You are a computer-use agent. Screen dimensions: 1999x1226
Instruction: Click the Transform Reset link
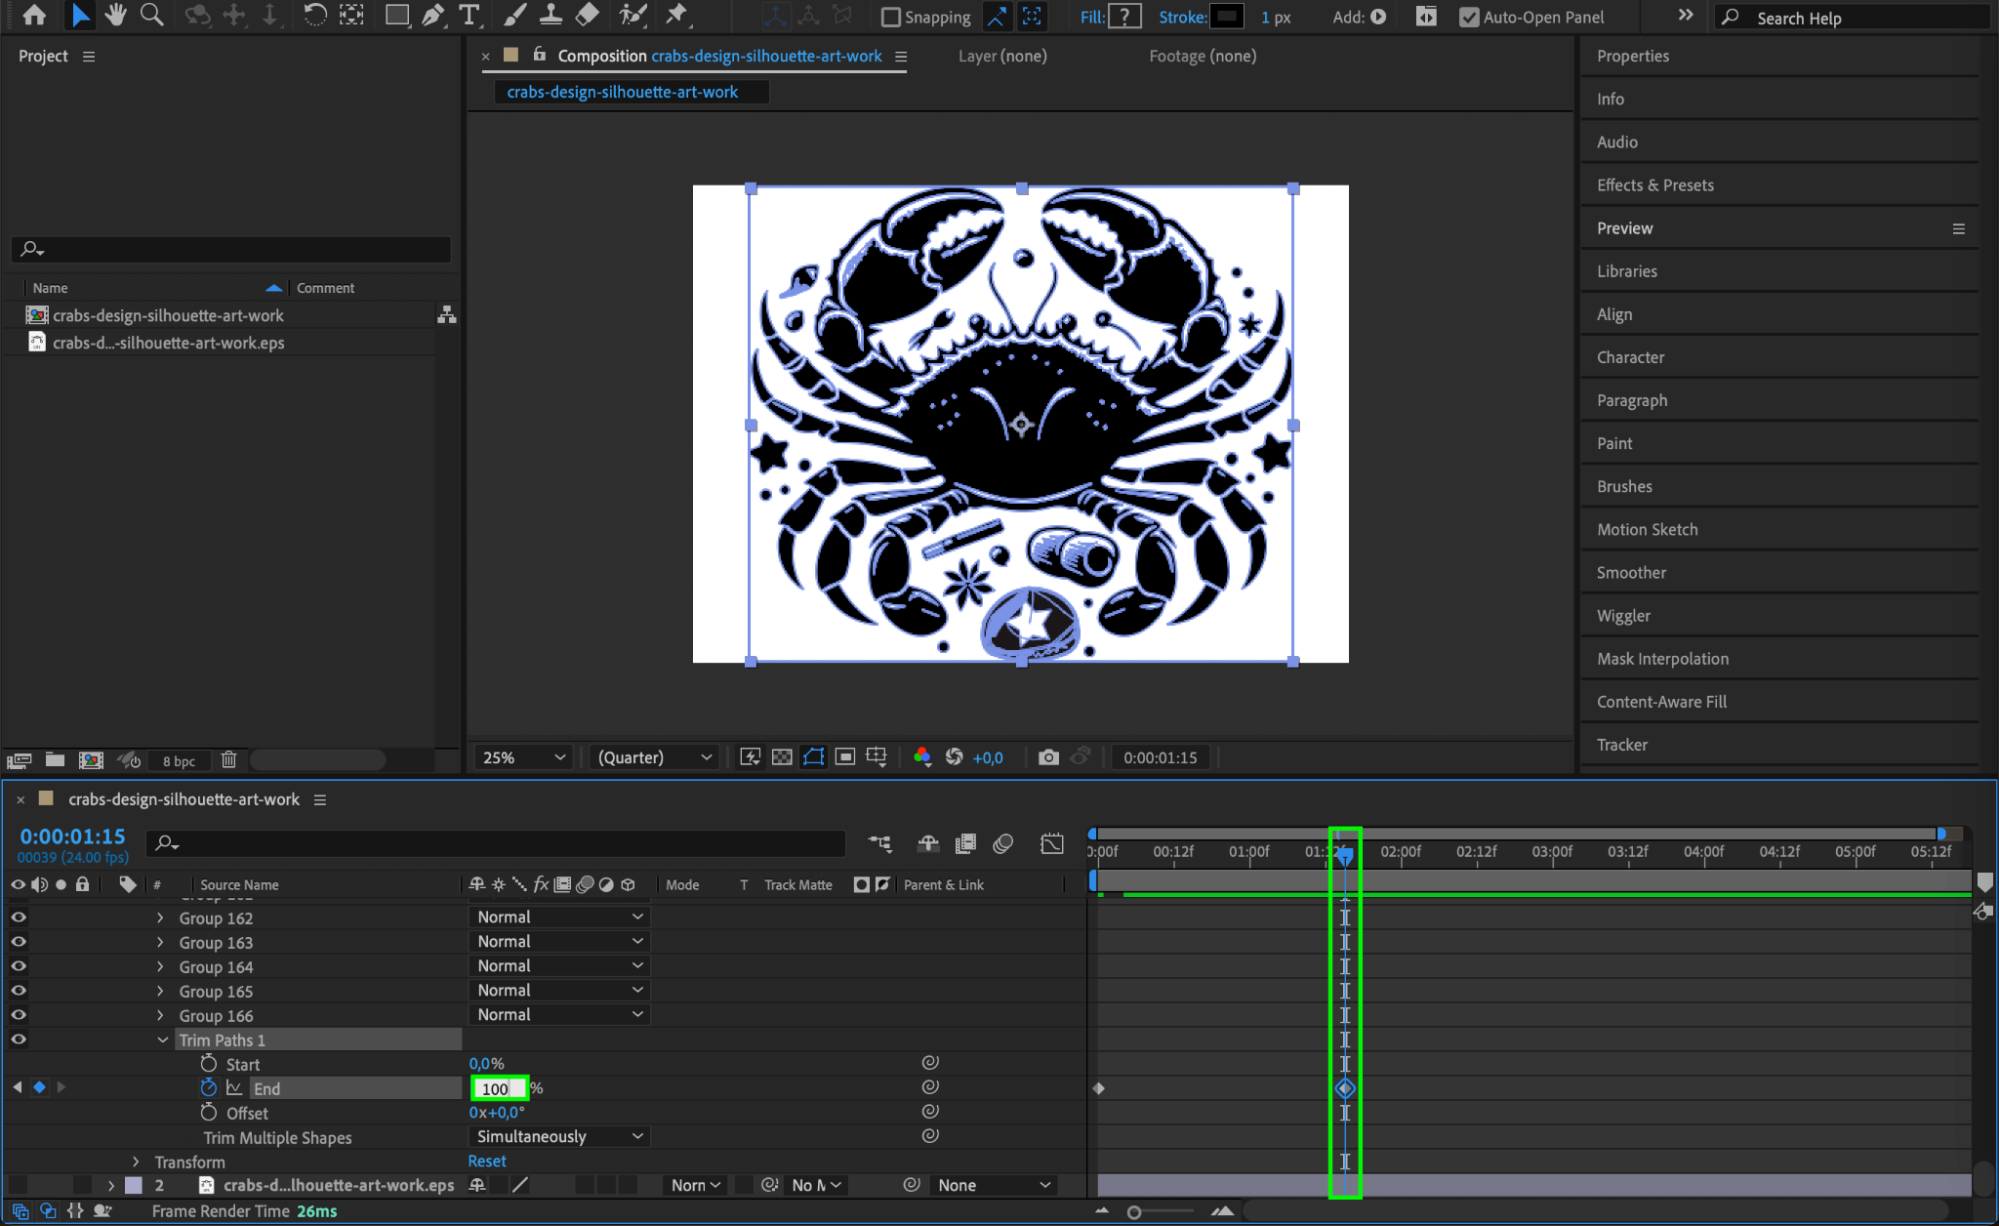[x=487, y=1161]
